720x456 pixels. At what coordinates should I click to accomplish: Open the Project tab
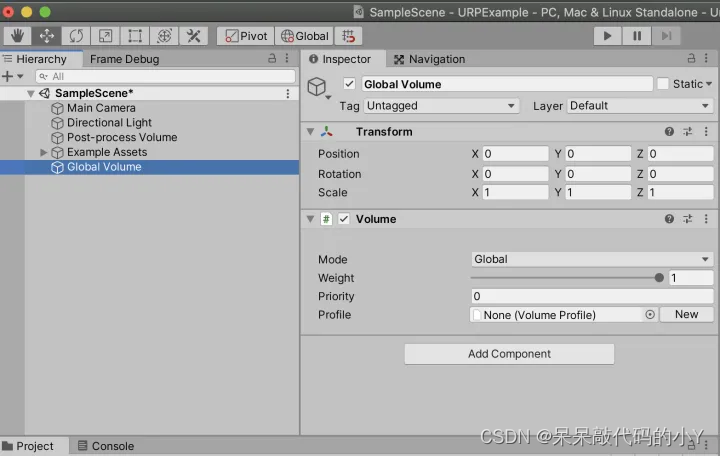point(34,446)
